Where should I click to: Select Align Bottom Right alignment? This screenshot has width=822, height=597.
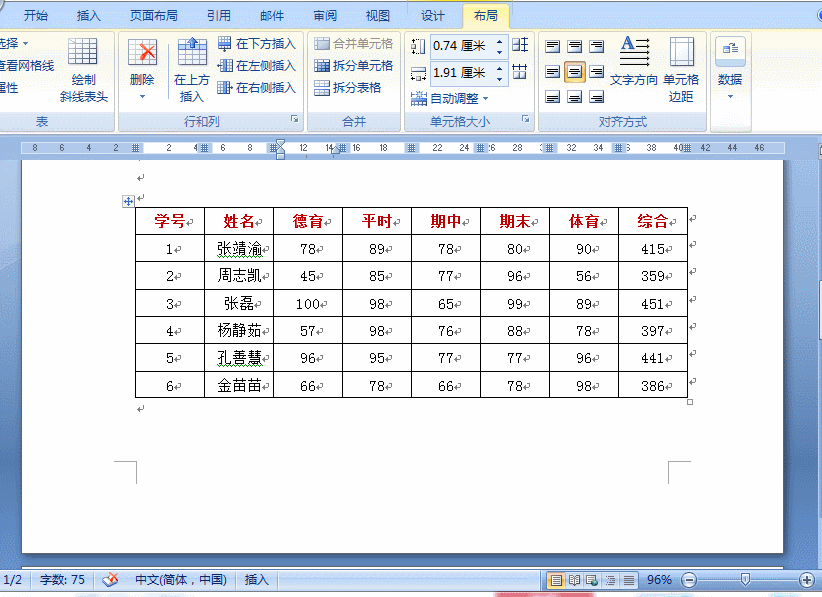(597, 96)
